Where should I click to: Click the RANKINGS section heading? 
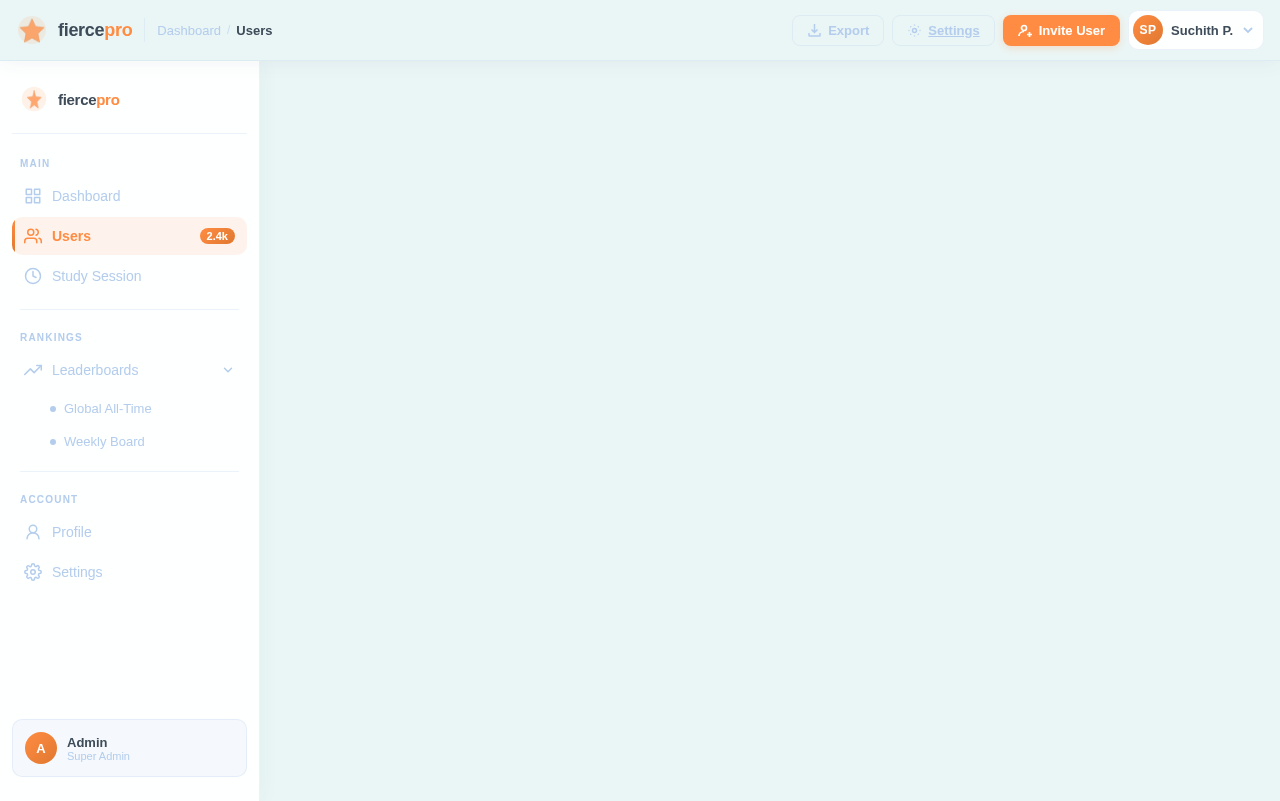(x=51, y=337)
